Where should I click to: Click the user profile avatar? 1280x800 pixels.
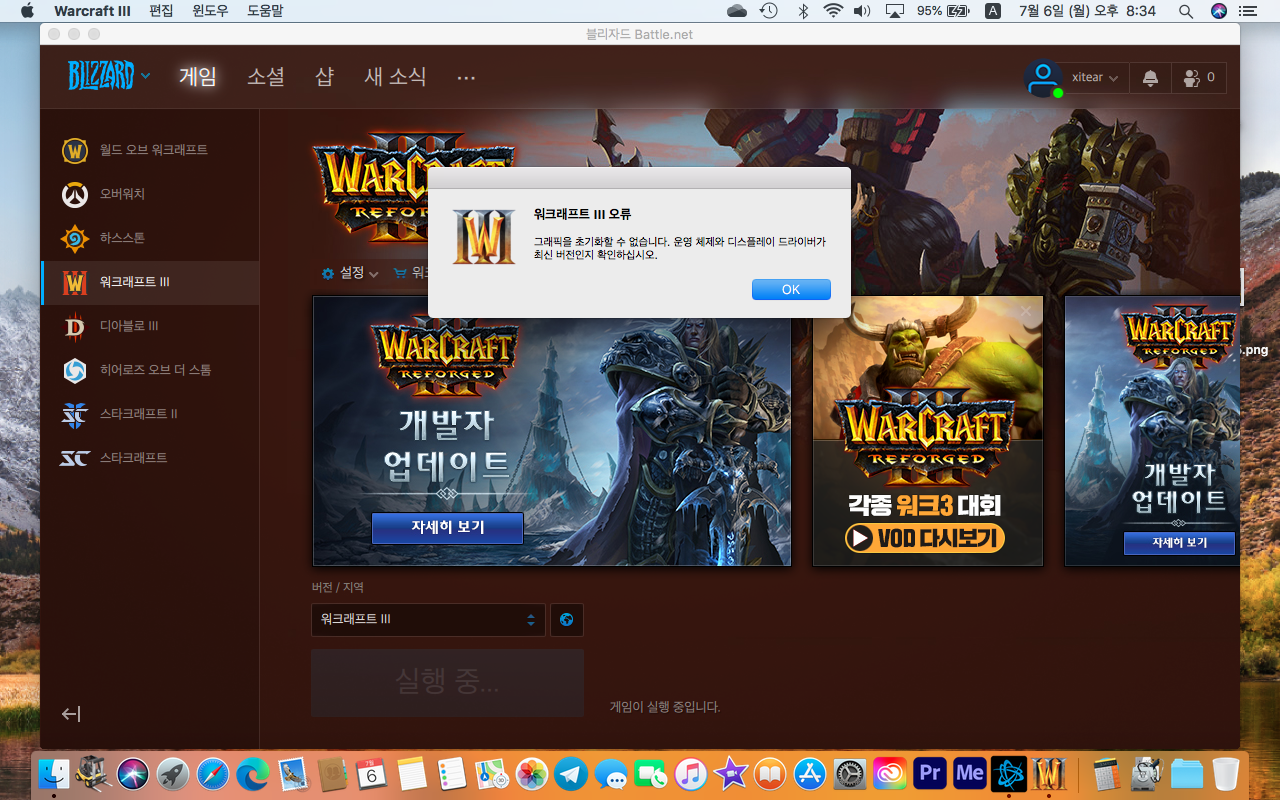click(1044, 77)
